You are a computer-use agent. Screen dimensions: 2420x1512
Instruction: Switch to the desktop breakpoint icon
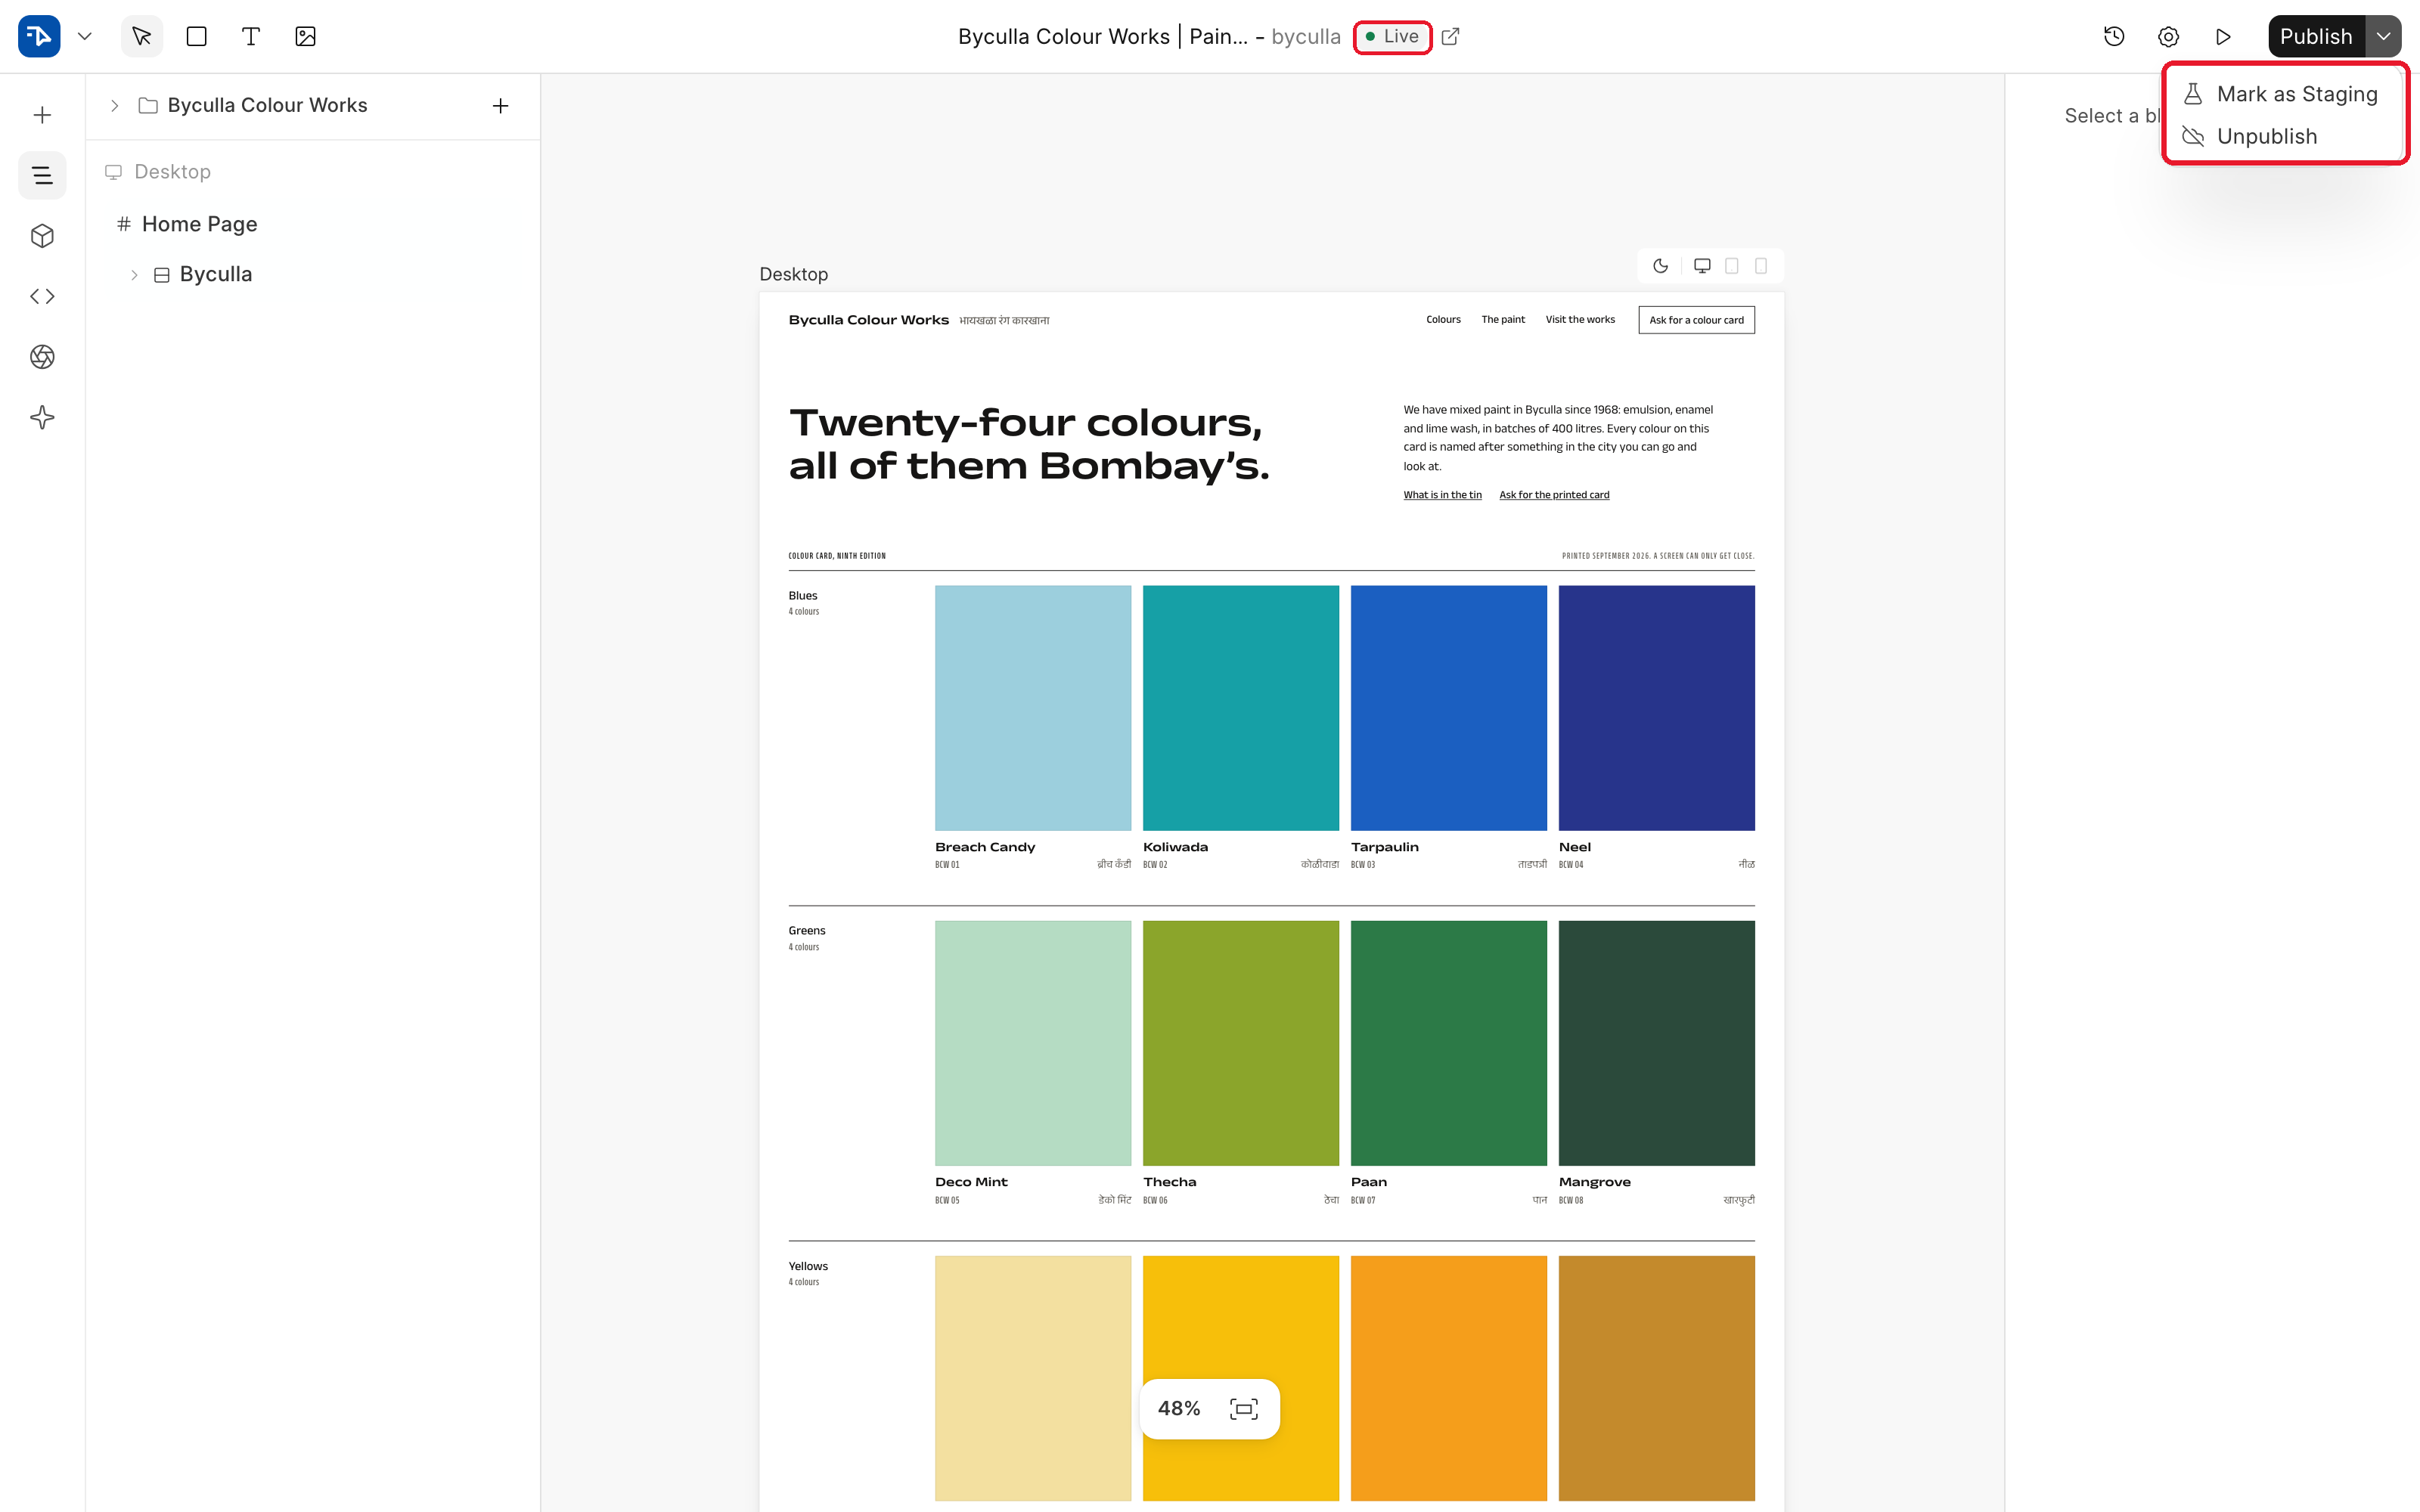(x=1702, y=266)
